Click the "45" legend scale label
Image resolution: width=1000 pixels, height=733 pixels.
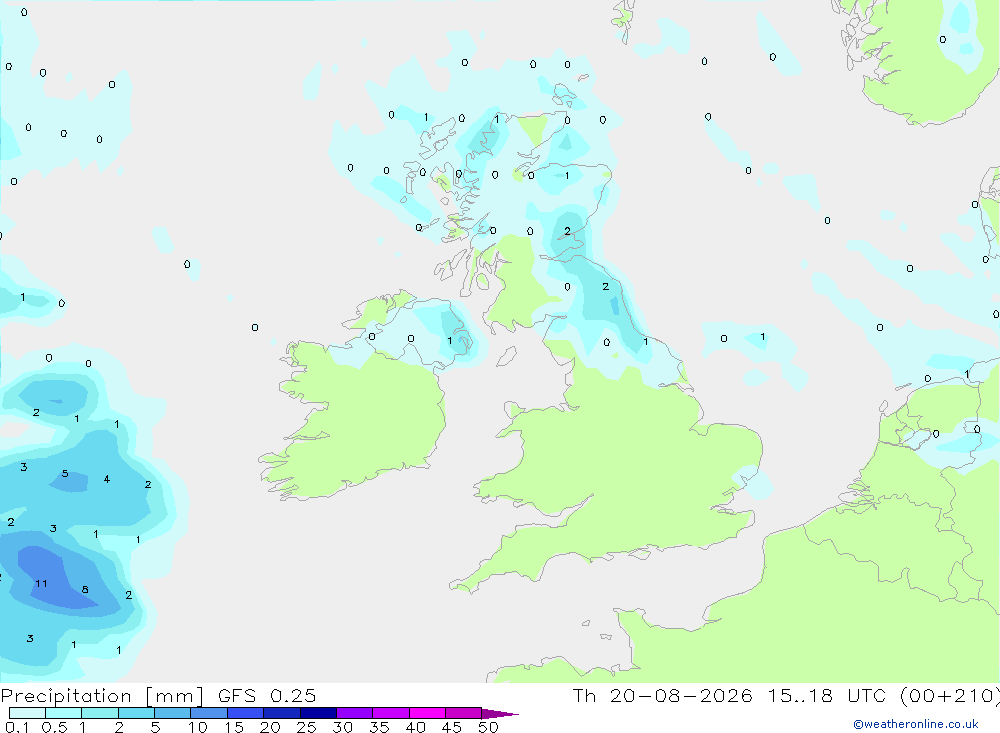click(x=452, y=727)
